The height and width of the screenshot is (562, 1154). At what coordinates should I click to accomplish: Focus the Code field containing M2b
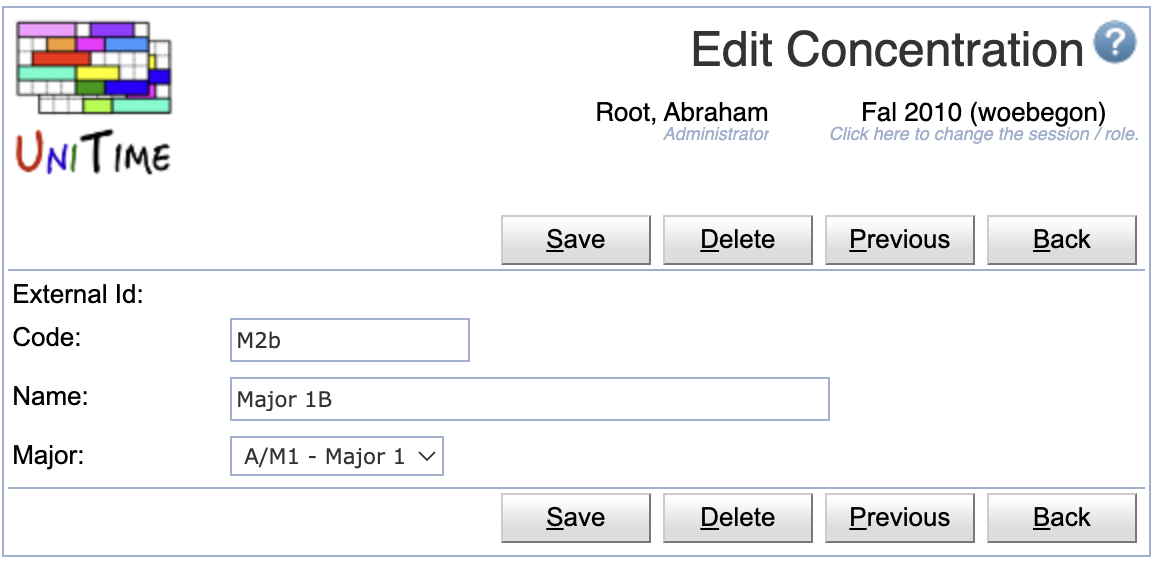[x=350, y=340]
